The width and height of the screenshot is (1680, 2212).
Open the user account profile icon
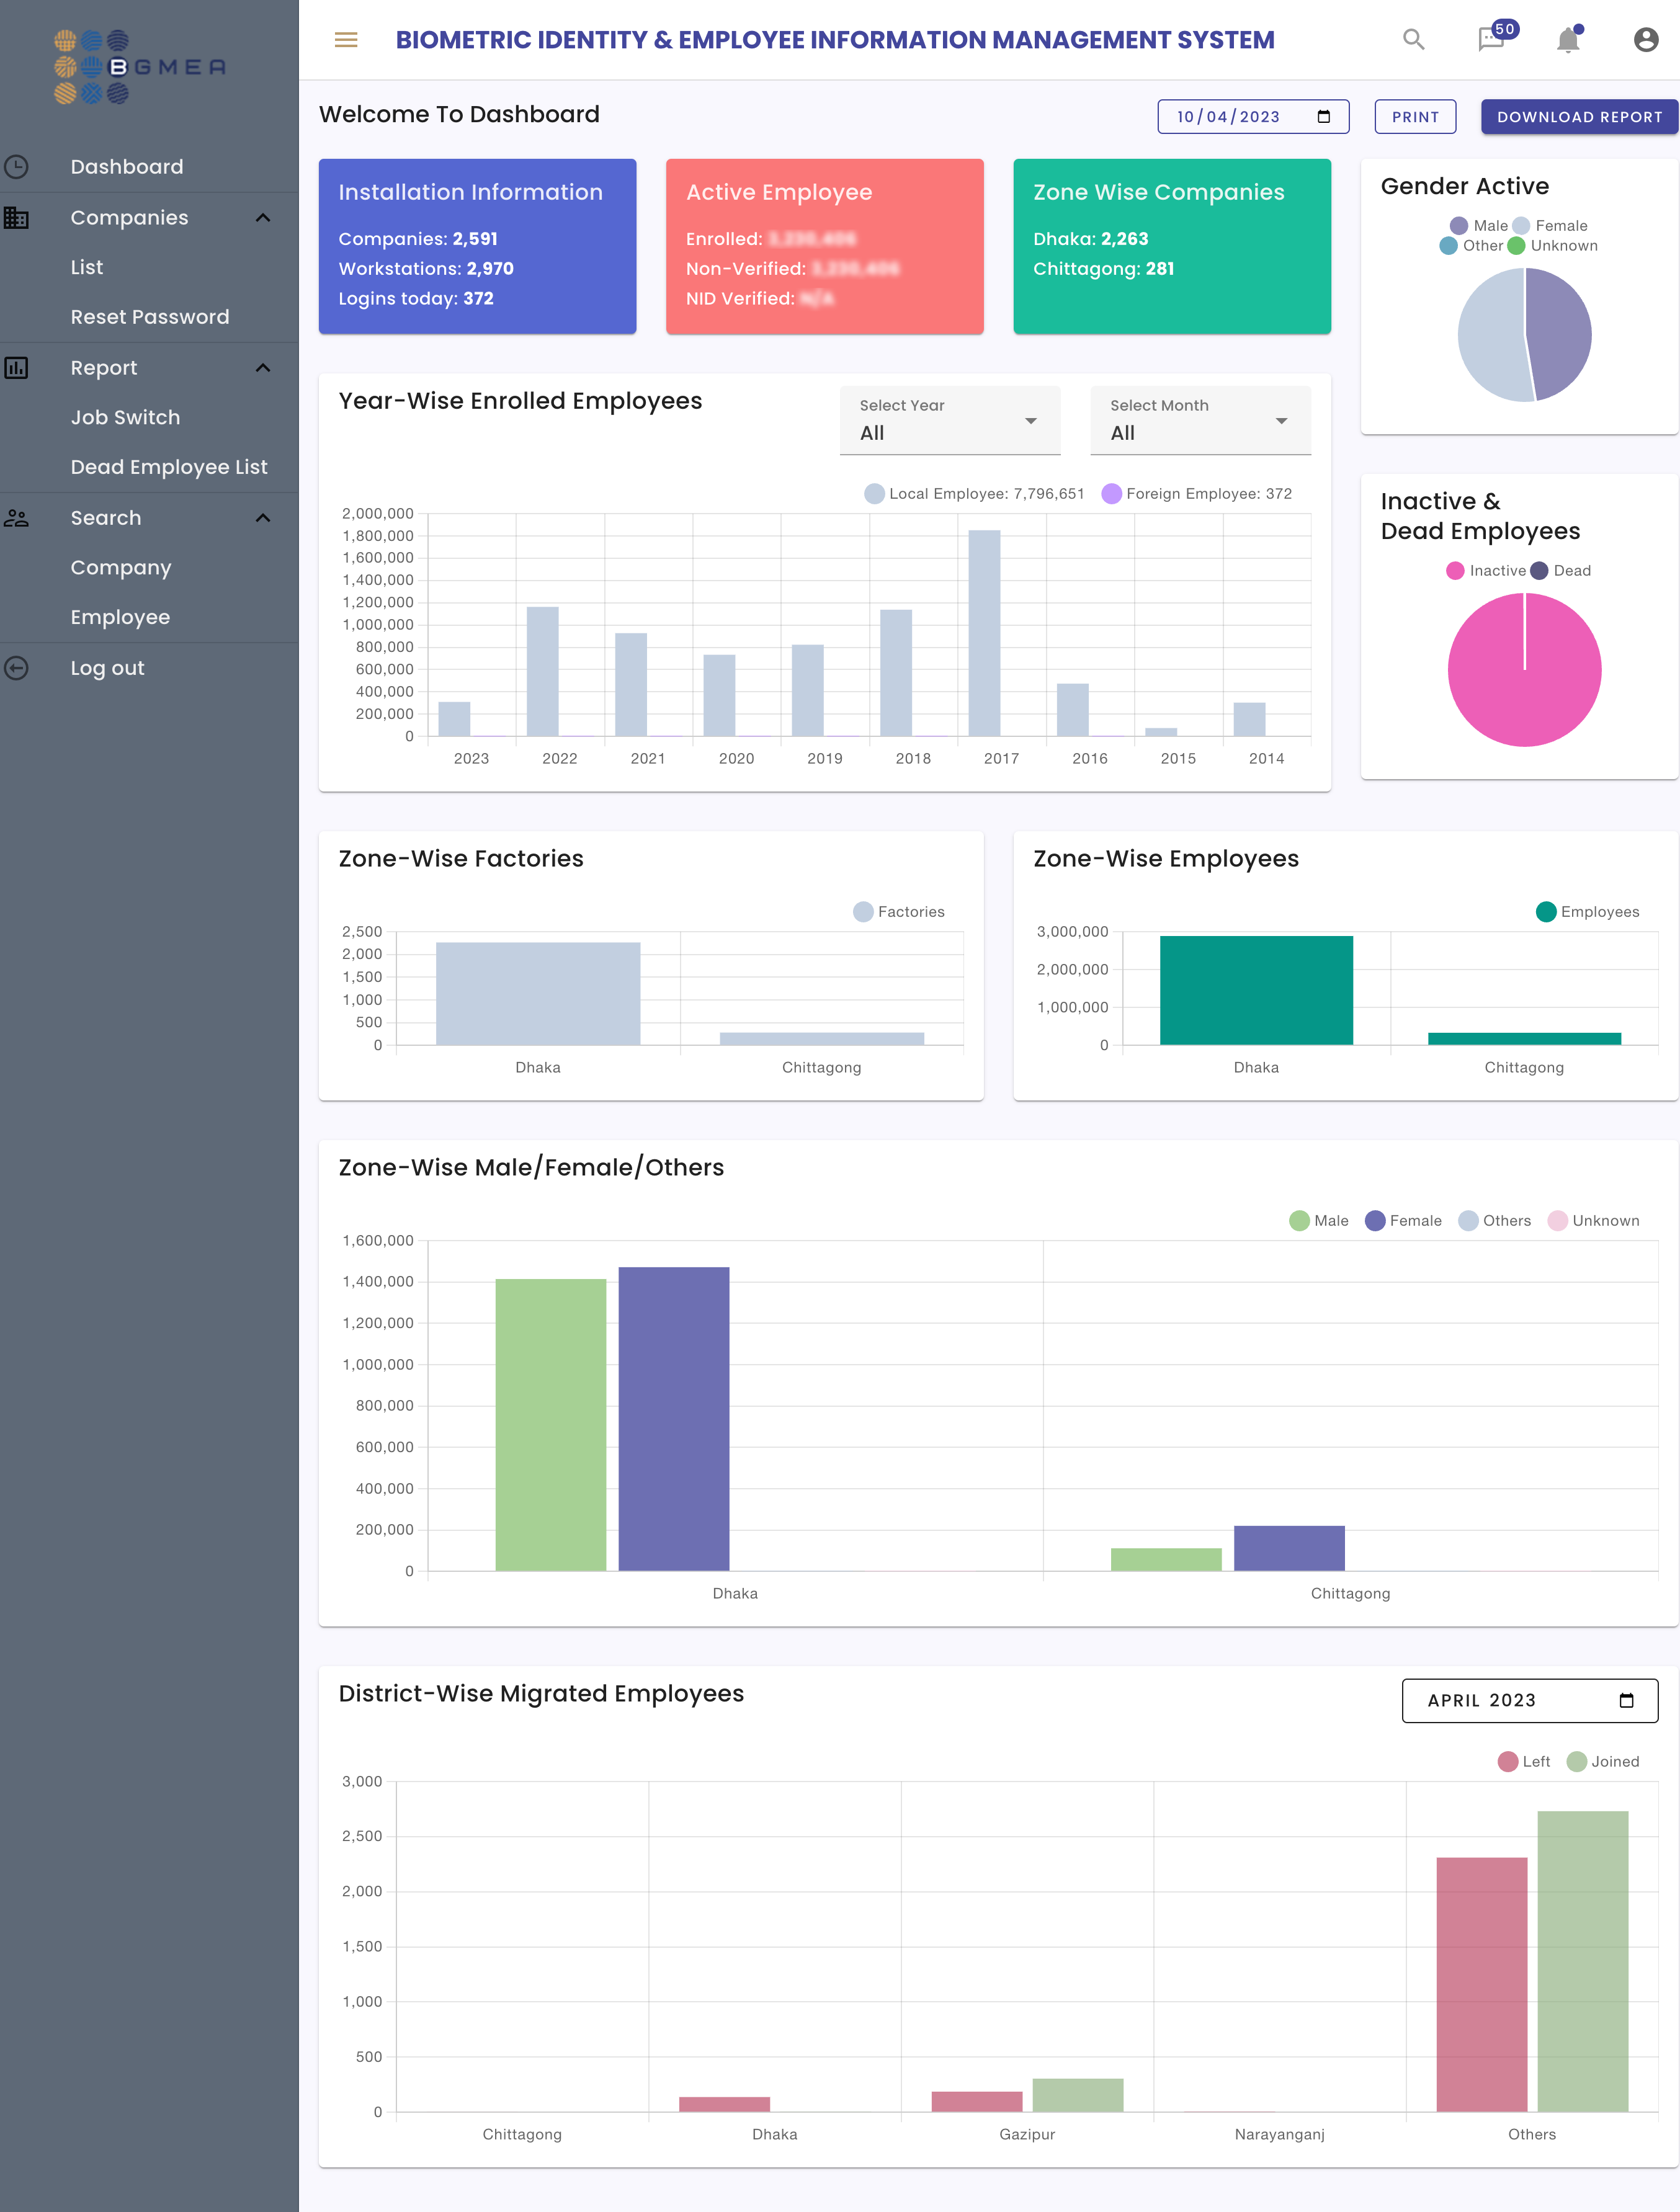[1645, 40]
